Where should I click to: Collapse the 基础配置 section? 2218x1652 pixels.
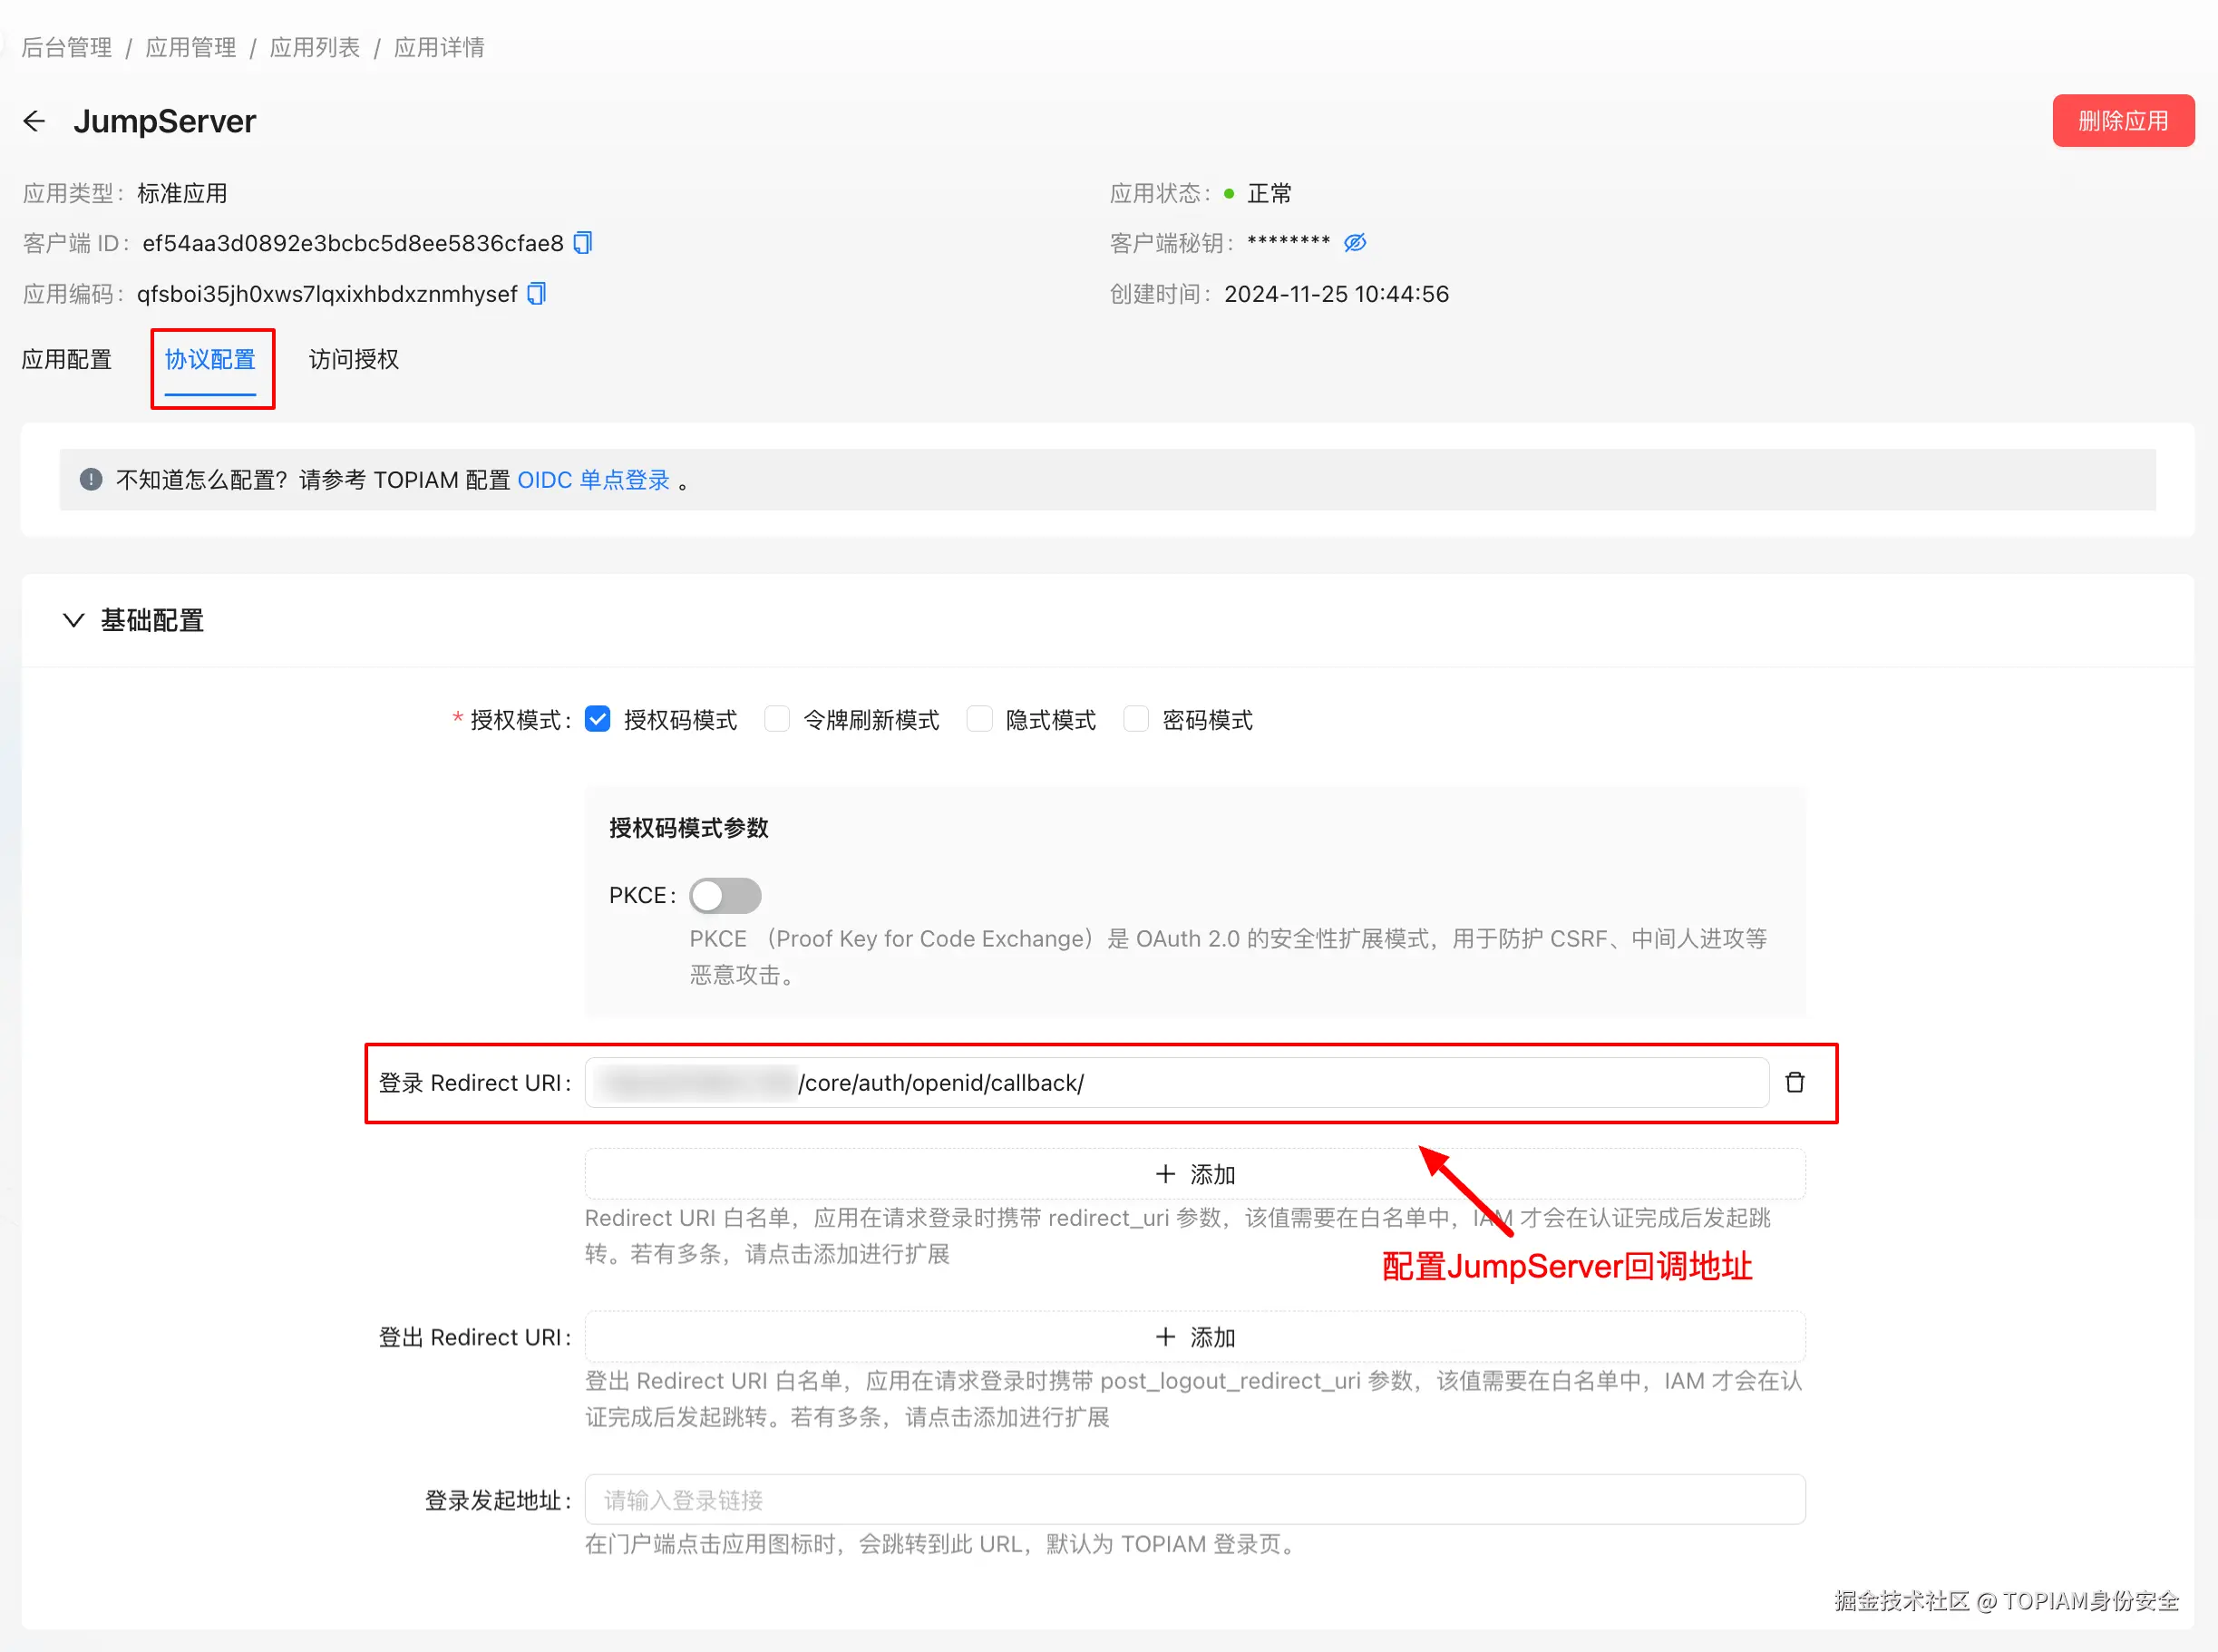pyautogui.click(x=73, y=620)
